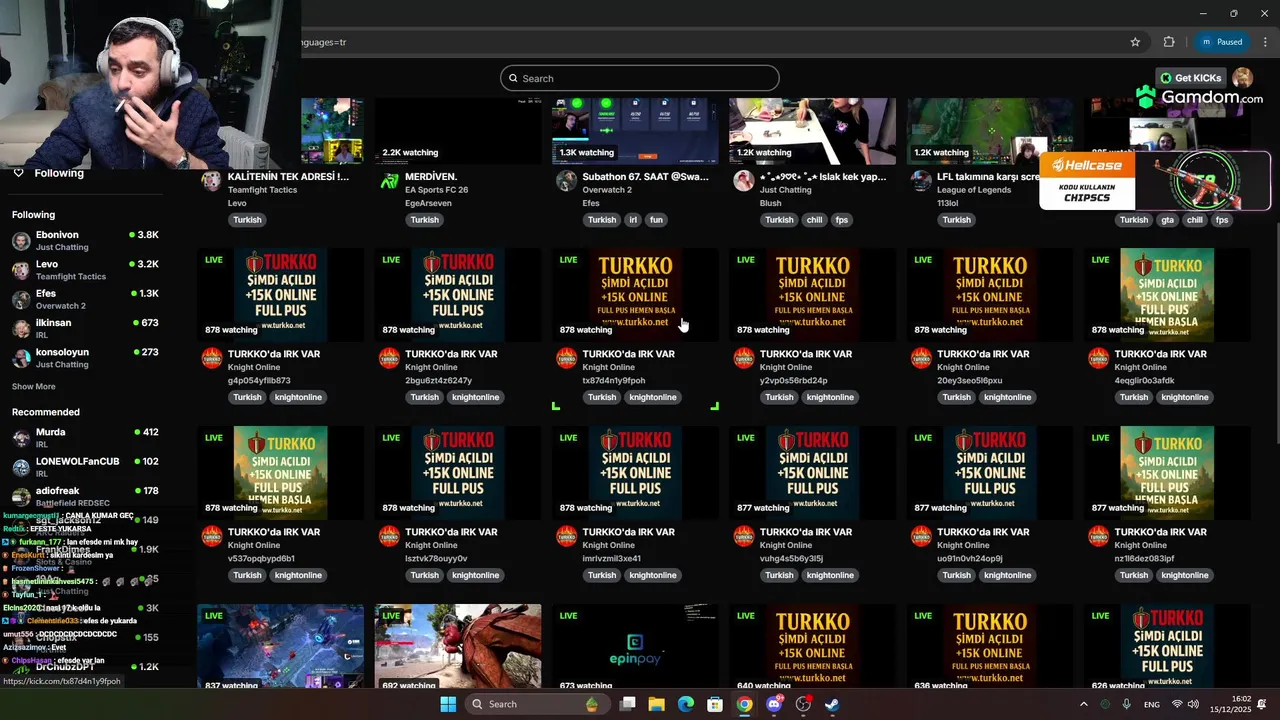Image resolution: width=1280 pixels, height=720 pixels.
Task: Open Ebonivon channel in Following list
Action: [85, 240]
